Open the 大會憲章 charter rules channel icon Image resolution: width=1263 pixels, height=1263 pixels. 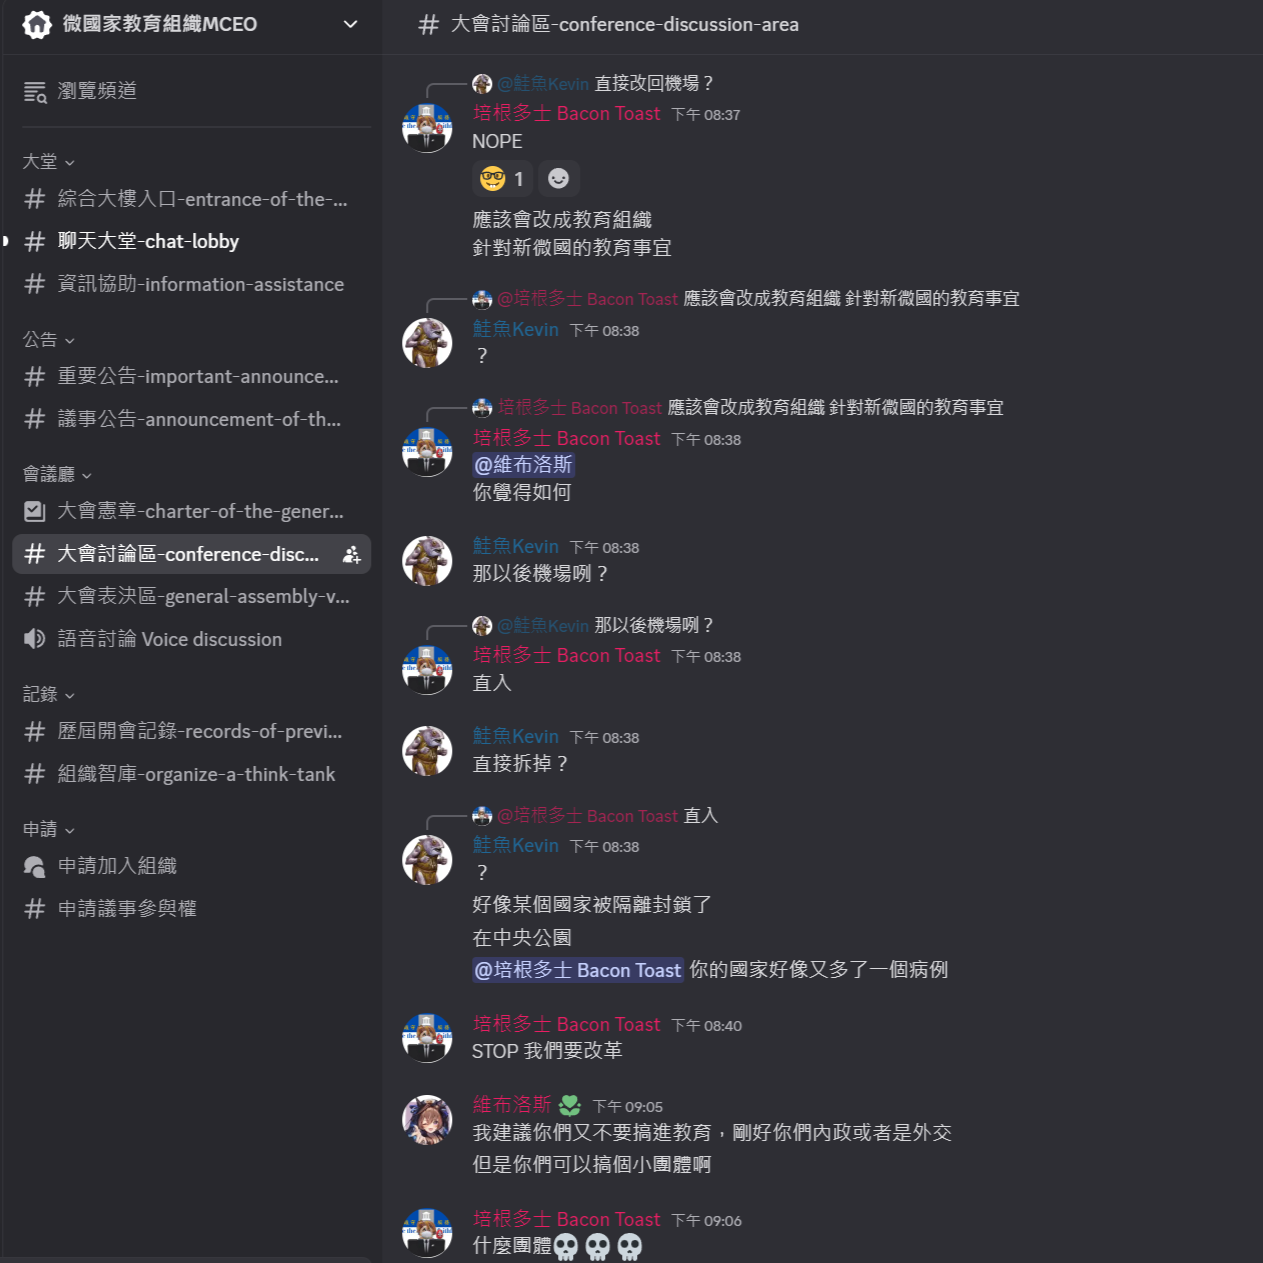pyautogui.click(x=35, y=511)
